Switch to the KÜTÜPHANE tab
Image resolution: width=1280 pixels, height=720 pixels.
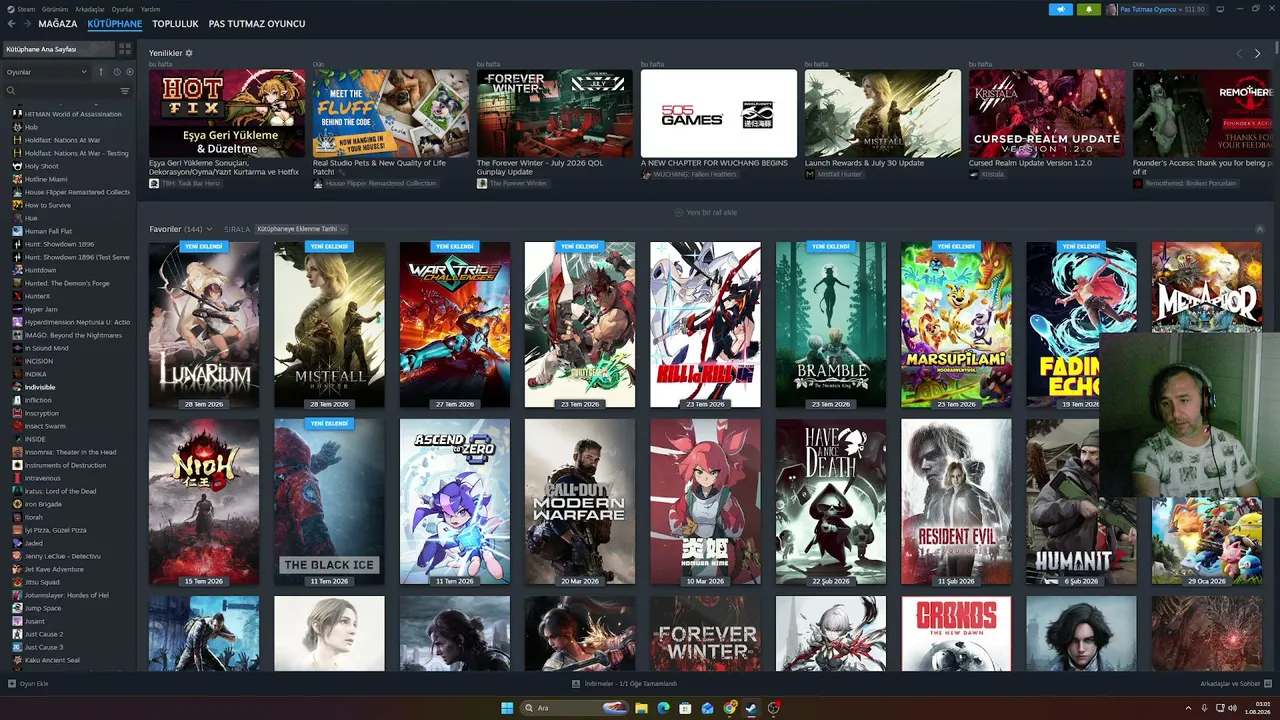coord(115,24)
